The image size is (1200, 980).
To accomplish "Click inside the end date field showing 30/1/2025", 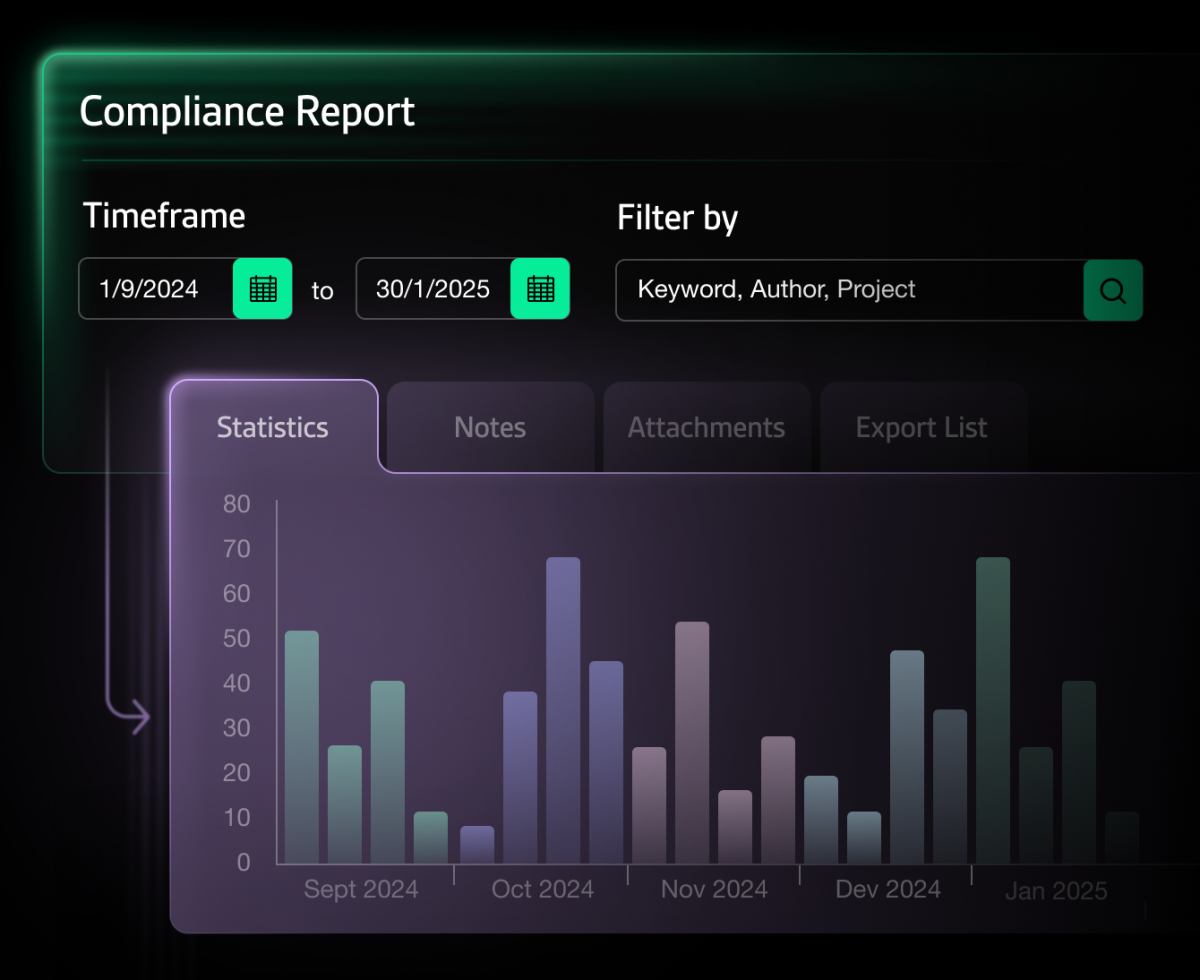I will (x=432, y=289).
